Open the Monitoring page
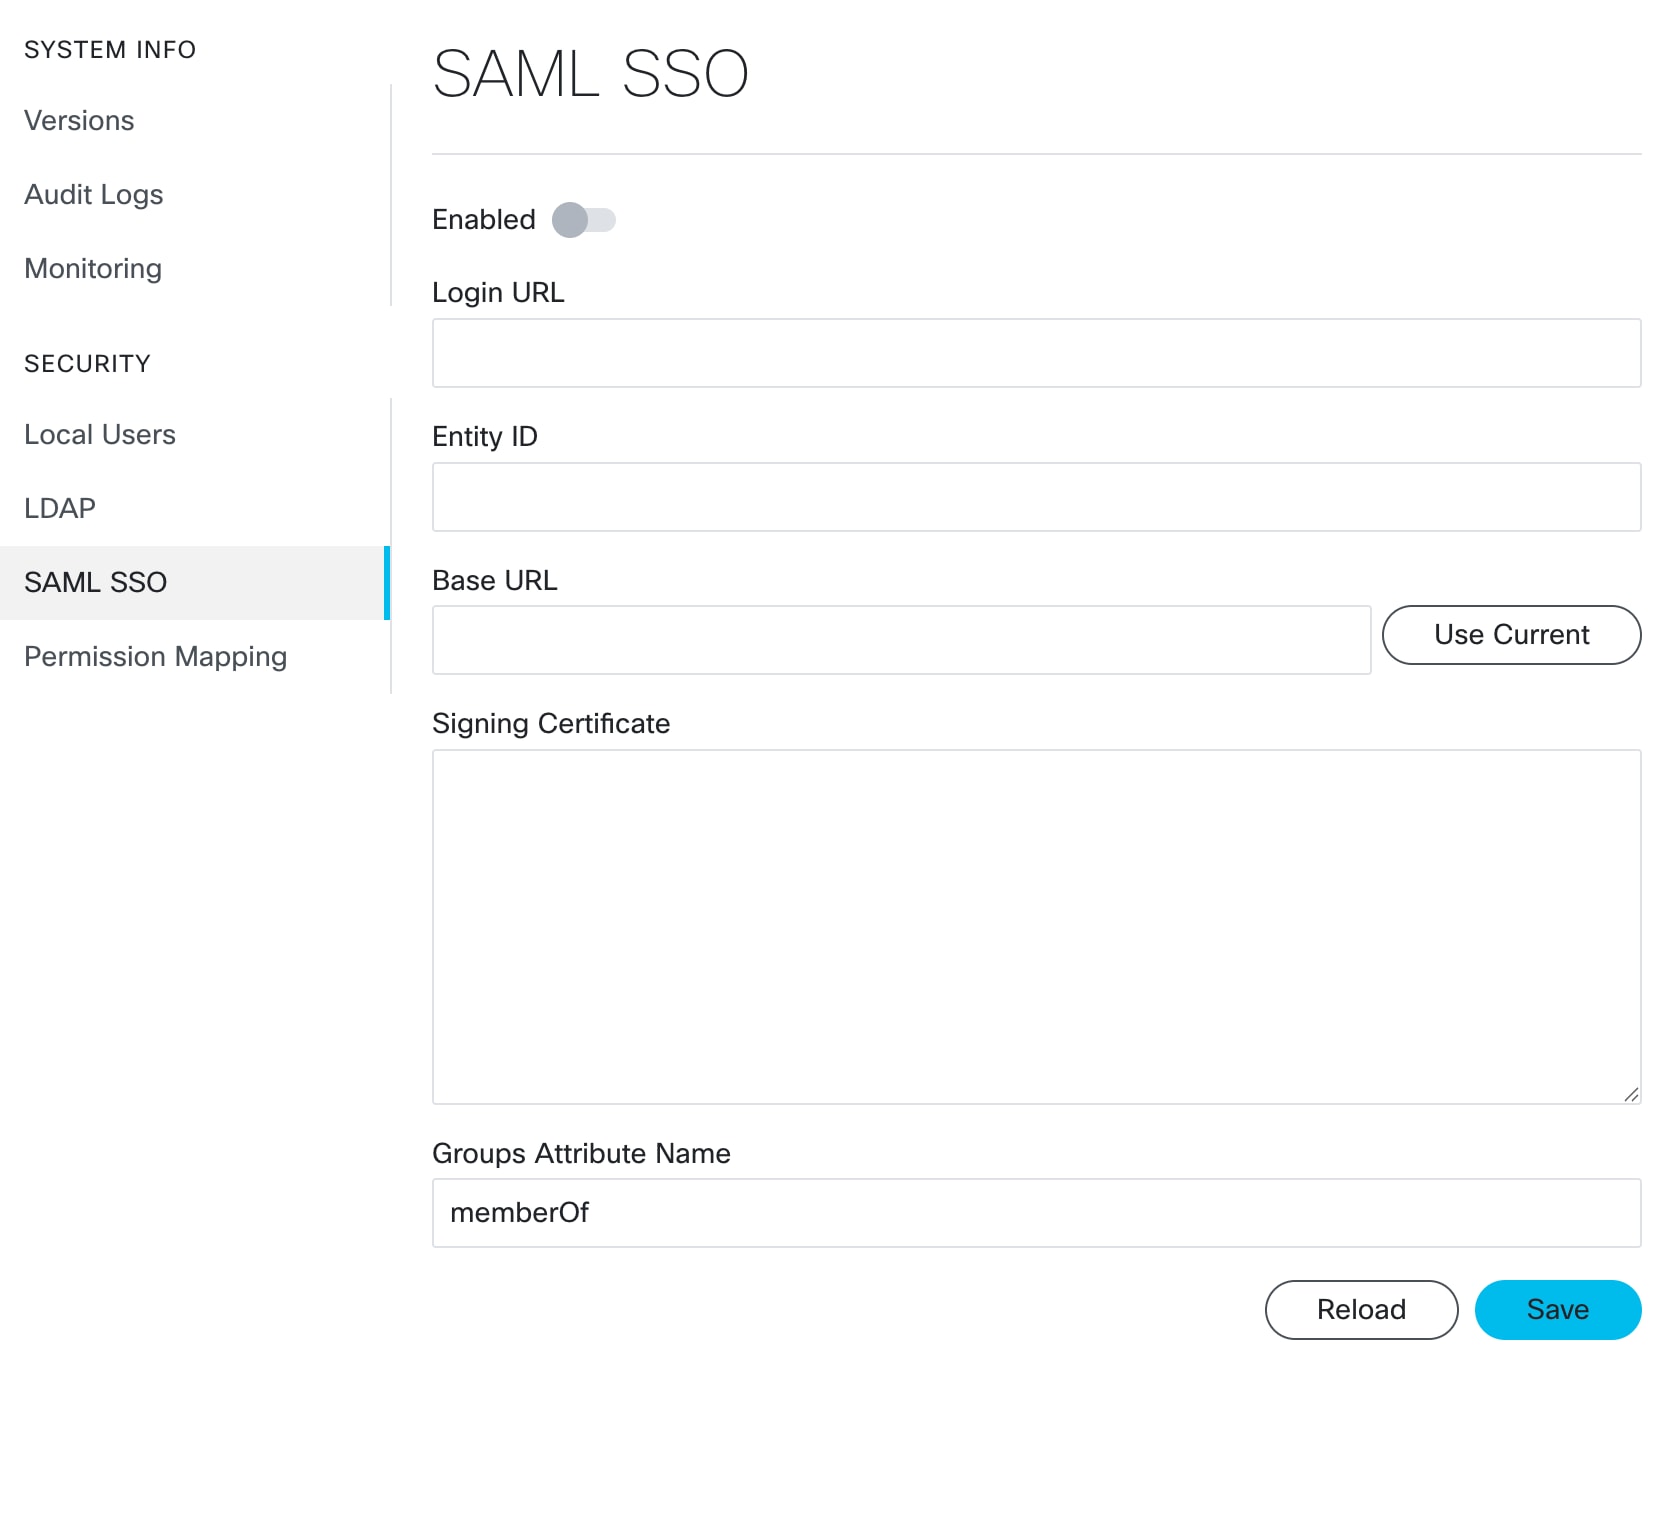Image resolution: width=1670 pixels, height=1538 pixels. tap(92, 269)
